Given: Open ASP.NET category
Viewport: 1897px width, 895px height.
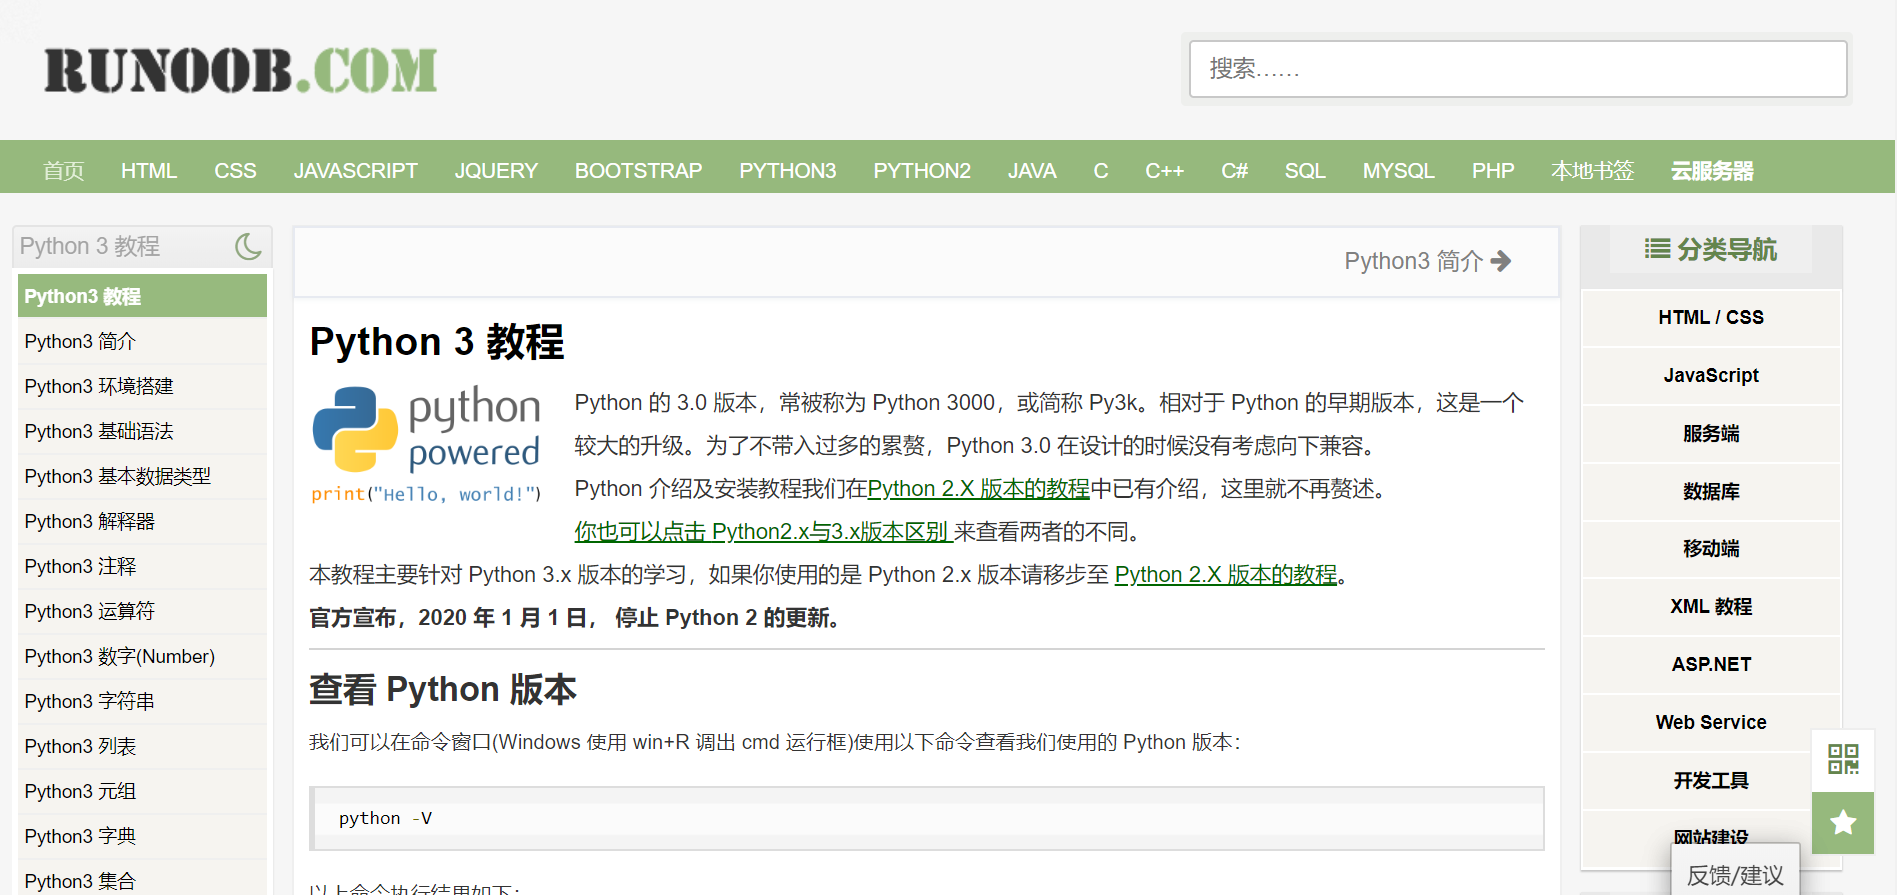Looking at the screenshot, I should 1711,664.
